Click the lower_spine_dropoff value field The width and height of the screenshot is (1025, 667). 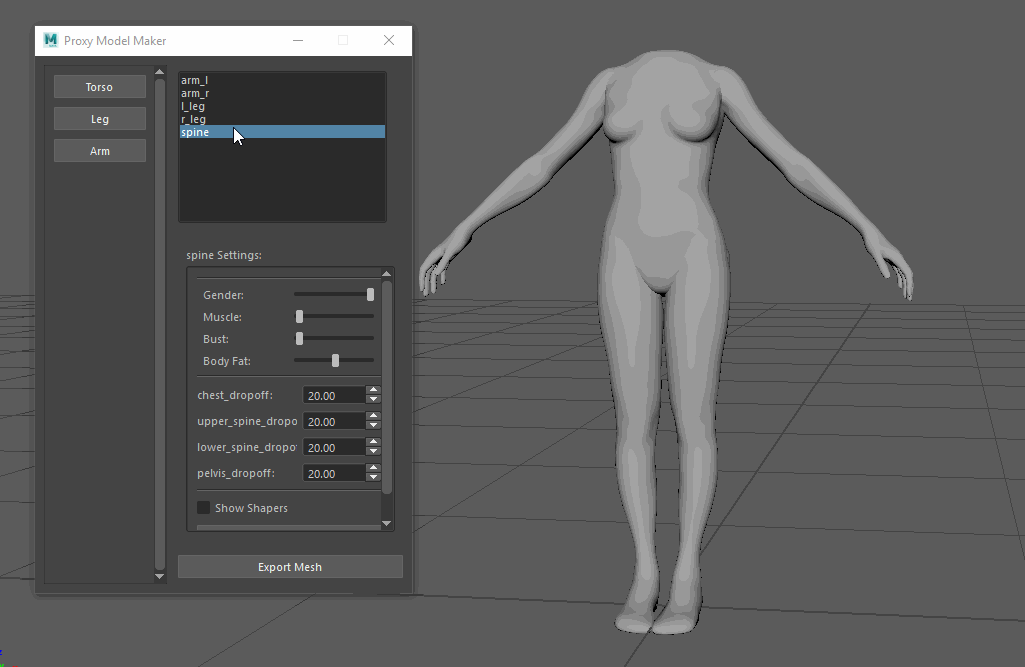click(332, 448)
